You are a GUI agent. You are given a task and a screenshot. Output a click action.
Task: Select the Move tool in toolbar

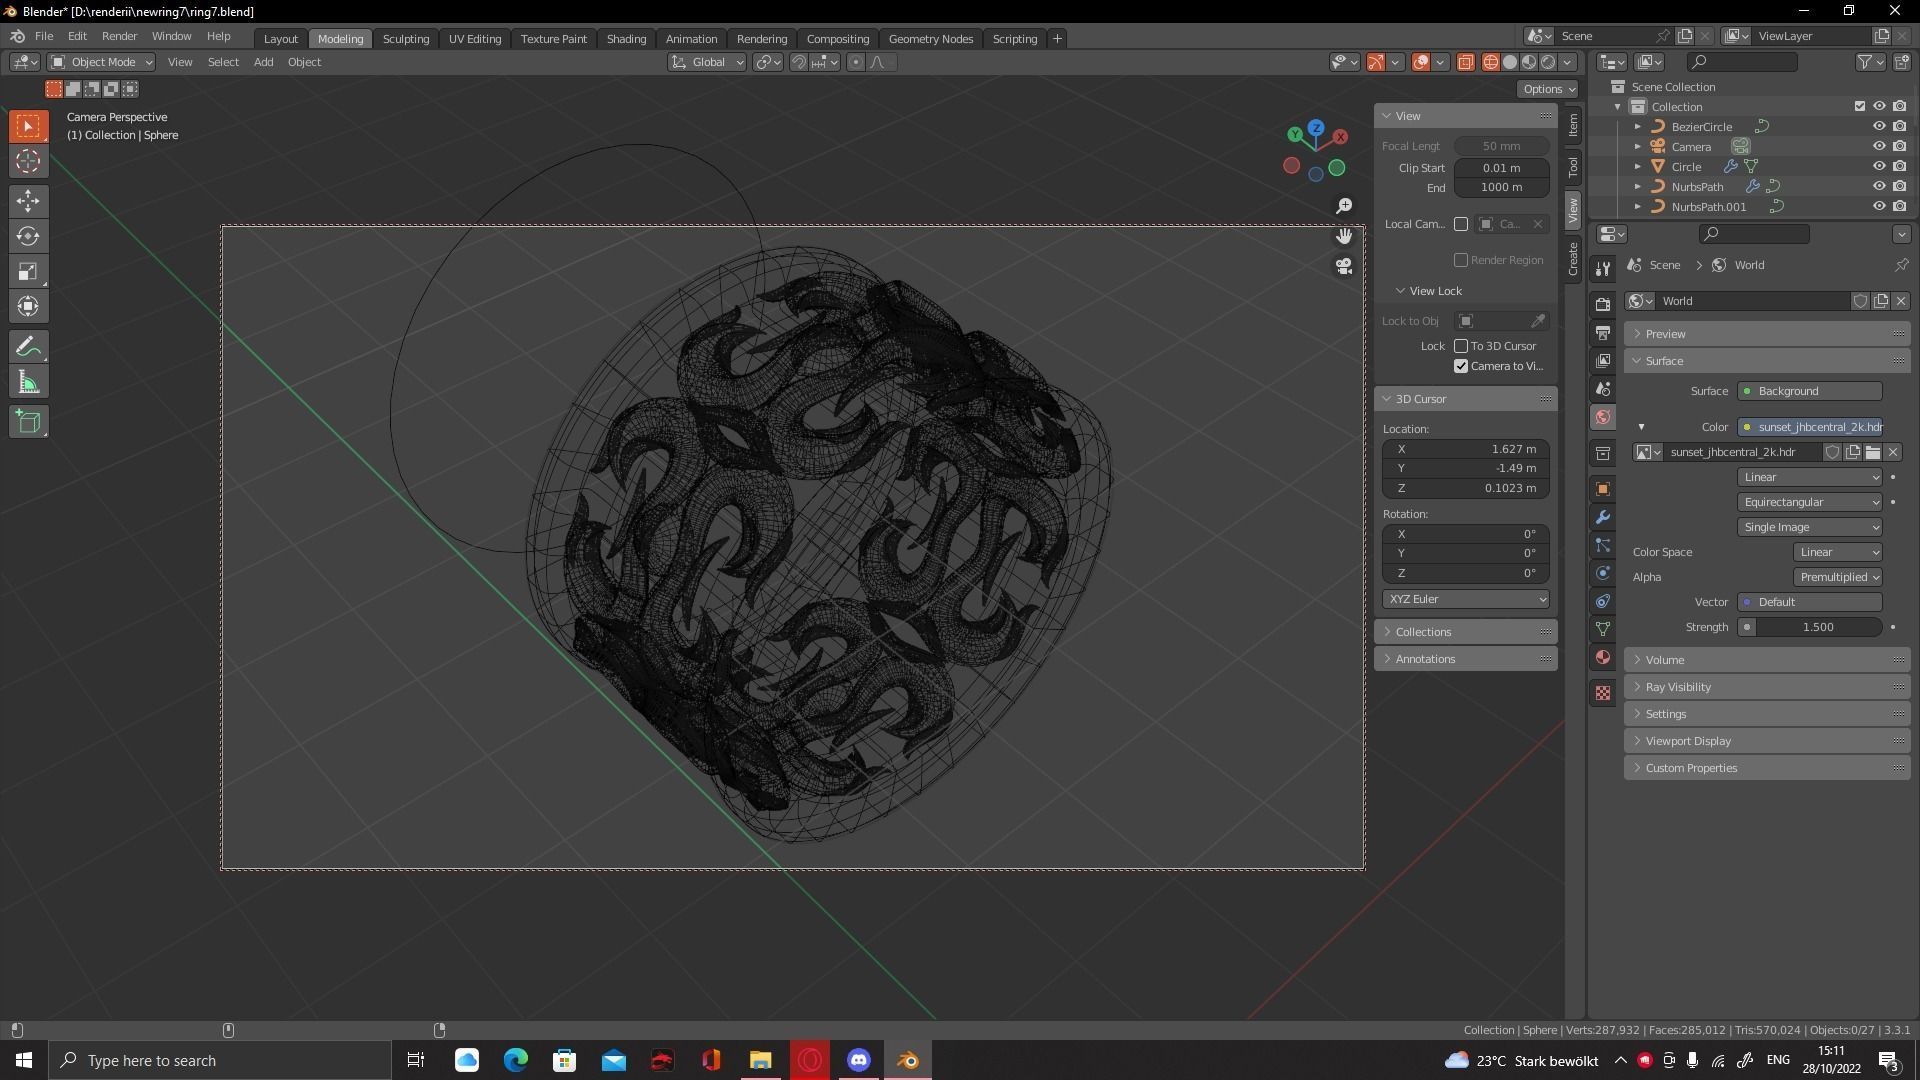[x=28, y=201]
